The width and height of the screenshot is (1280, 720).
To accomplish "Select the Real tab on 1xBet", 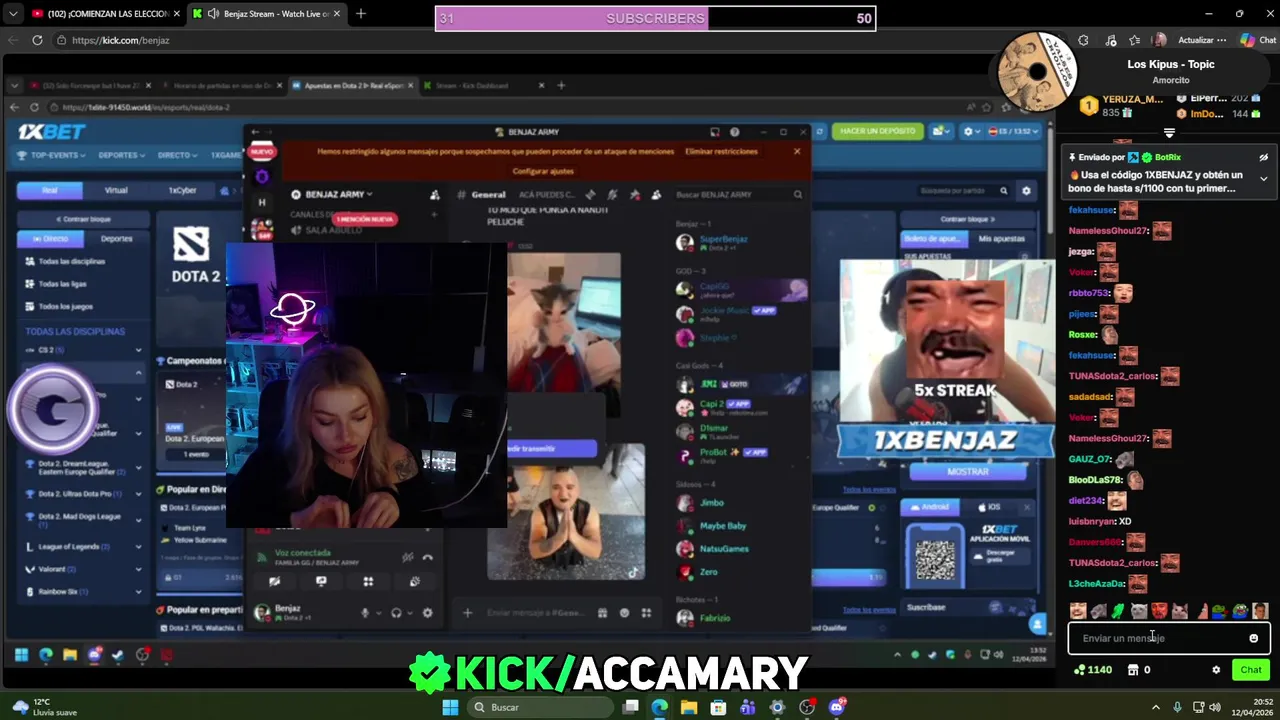I will tap(50, 190).
